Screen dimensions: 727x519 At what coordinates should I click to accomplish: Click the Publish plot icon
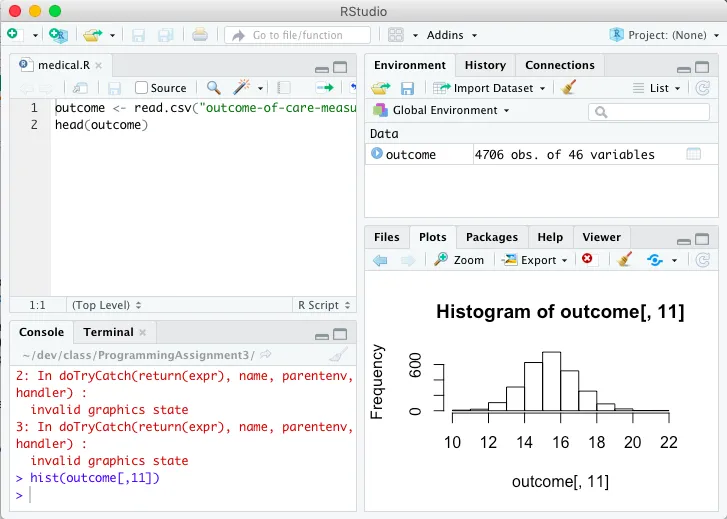[x=655, y=260]
